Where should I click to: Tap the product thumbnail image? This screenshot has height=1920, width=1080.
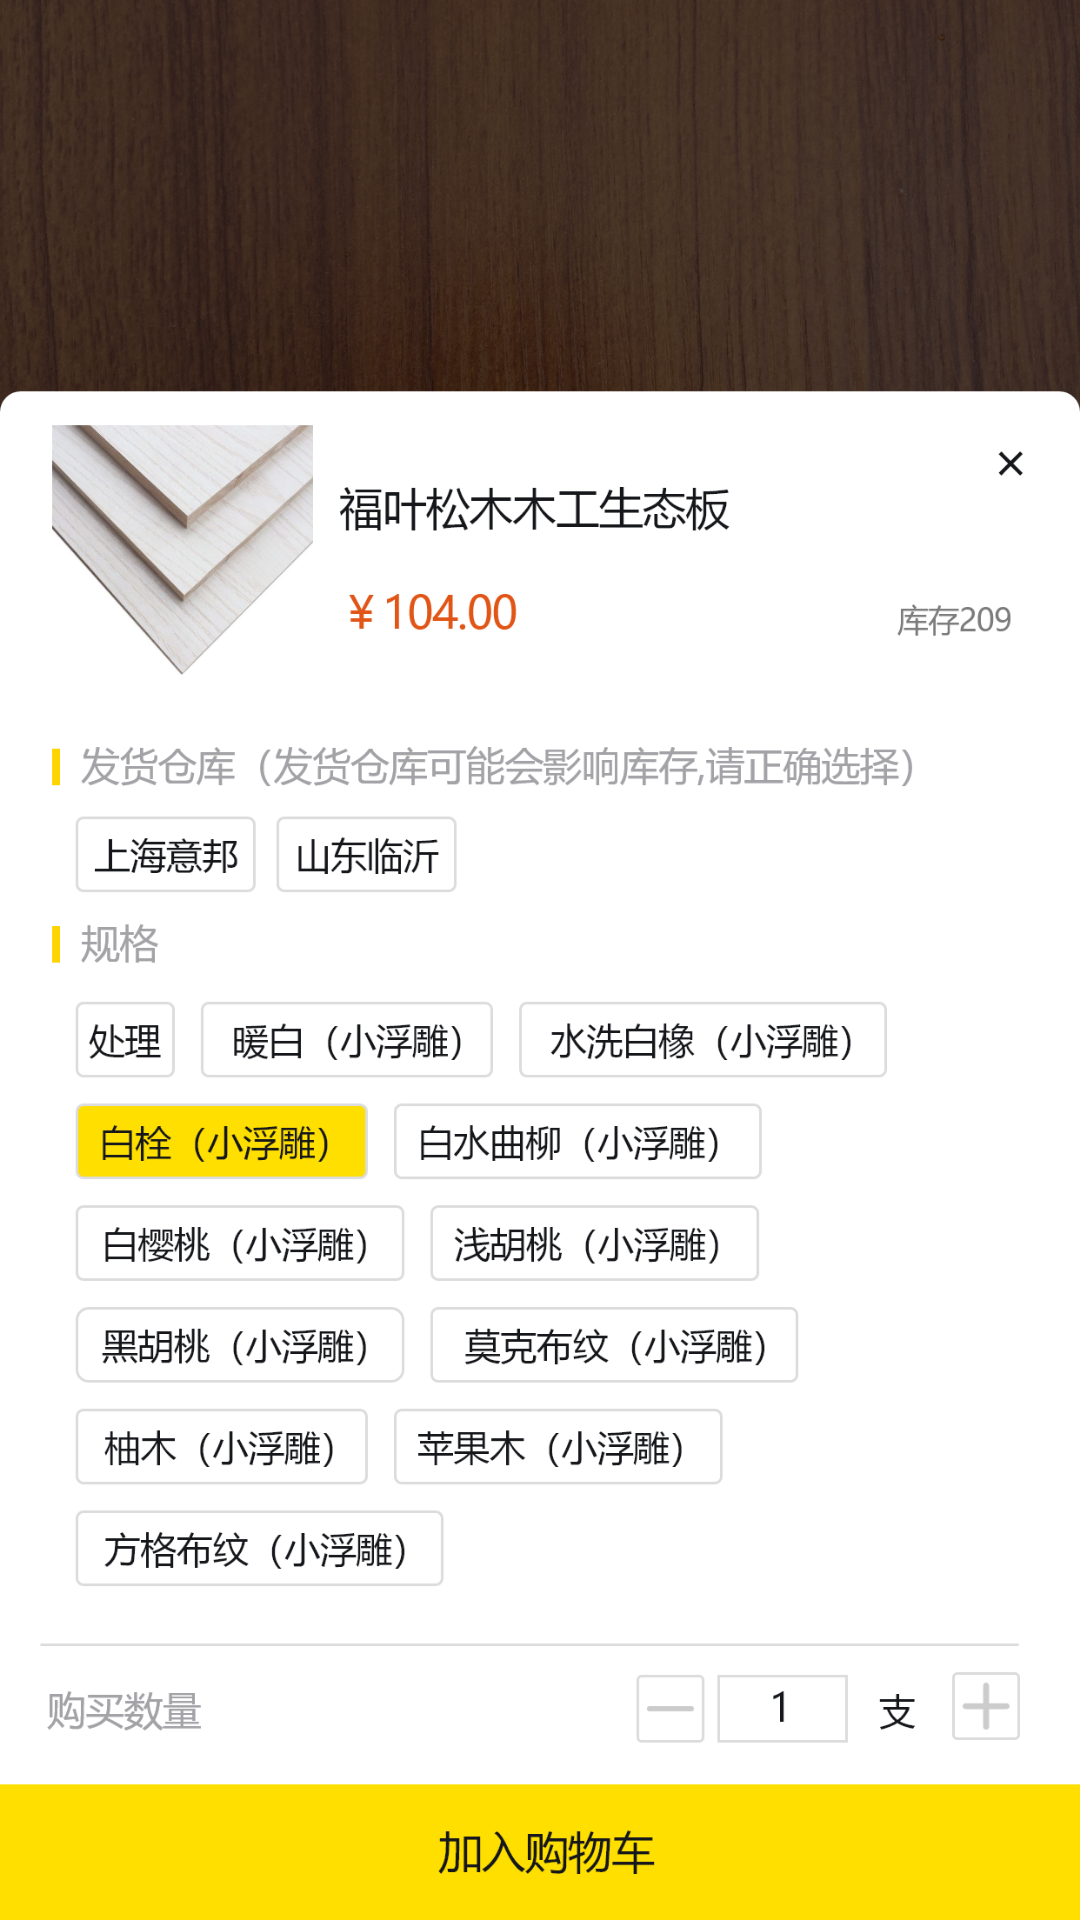[182, 549]
